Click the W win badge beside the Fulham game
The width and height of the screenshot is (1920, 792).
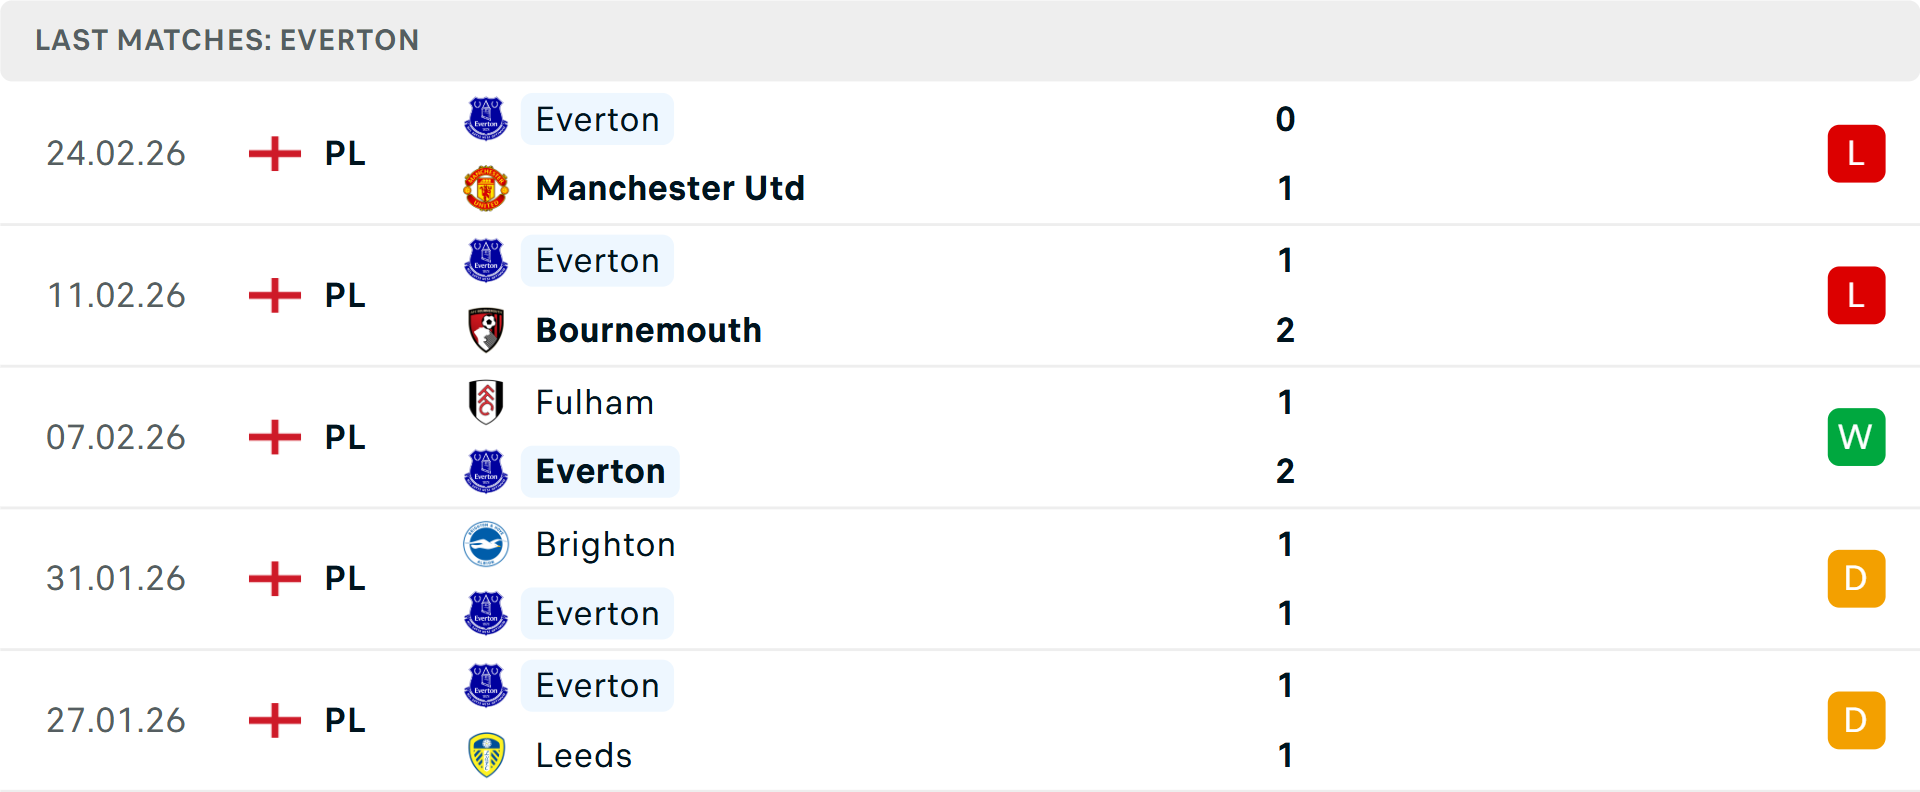click(1856, 437)
